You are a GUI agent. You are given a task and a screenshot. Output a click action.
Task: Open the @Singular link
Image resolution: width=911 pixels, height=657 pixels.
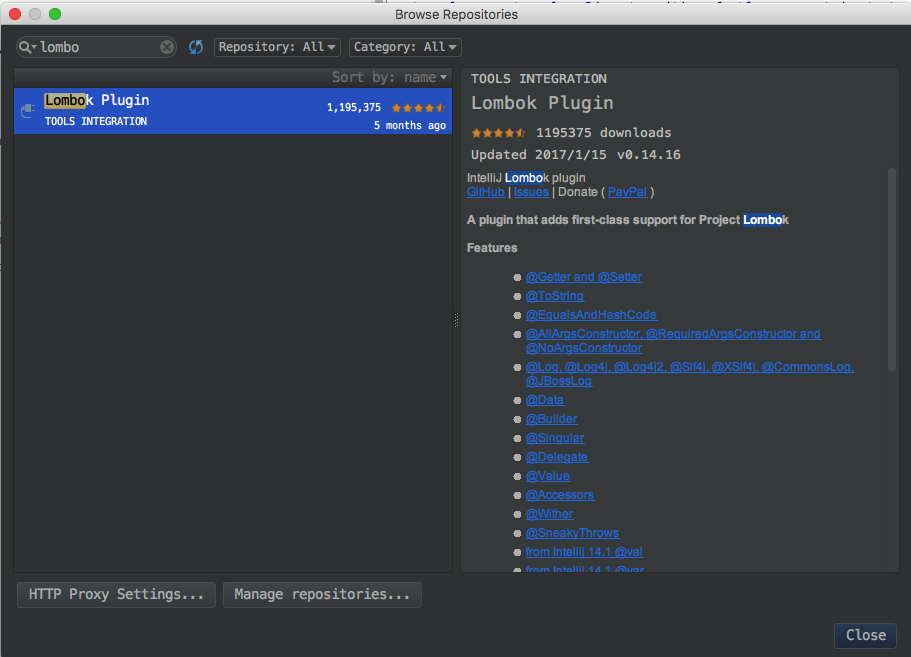[x=555, y=438]
